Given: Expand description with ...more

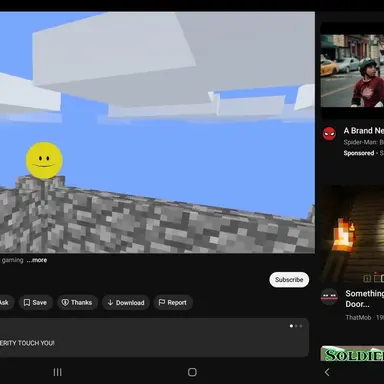Looking at the screenshot, I should [37, 260].
